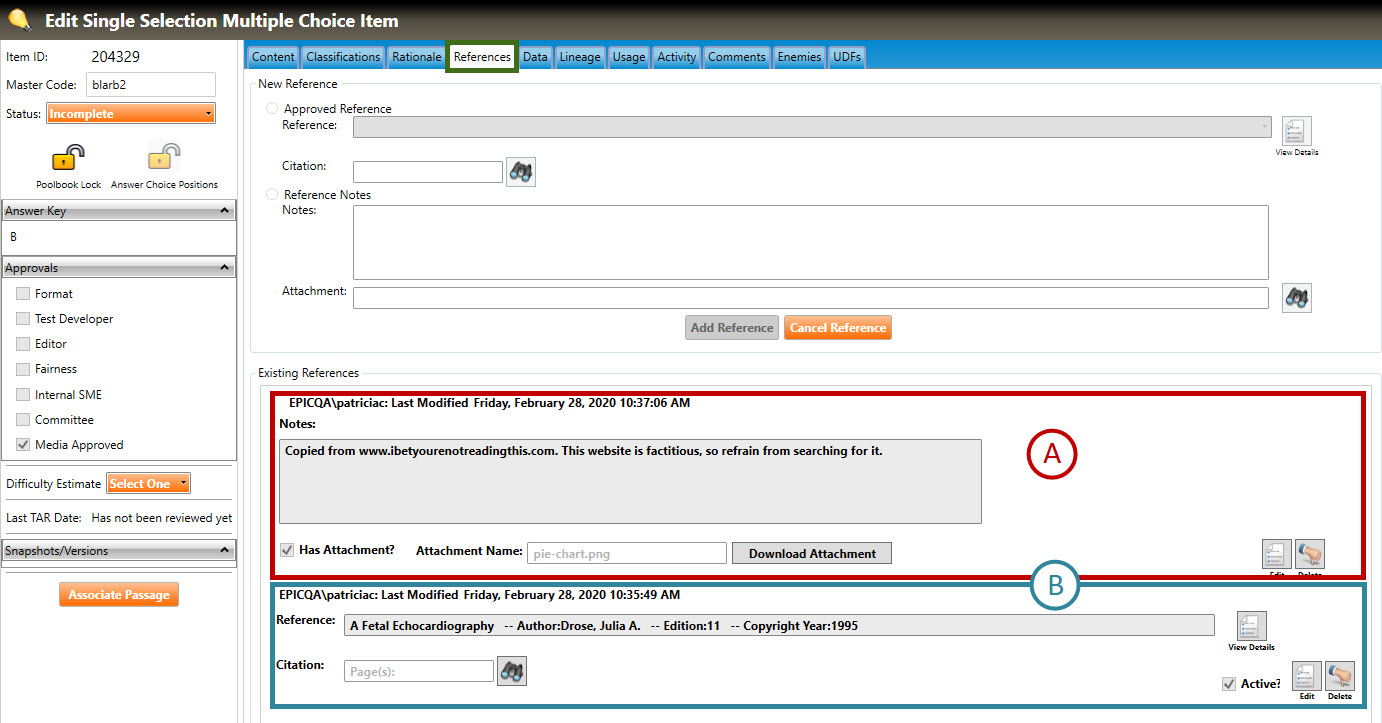Open the Status dropdown showing Incomplete
Viewport: 1382px width, 723px height.
(x=131, y=114)
